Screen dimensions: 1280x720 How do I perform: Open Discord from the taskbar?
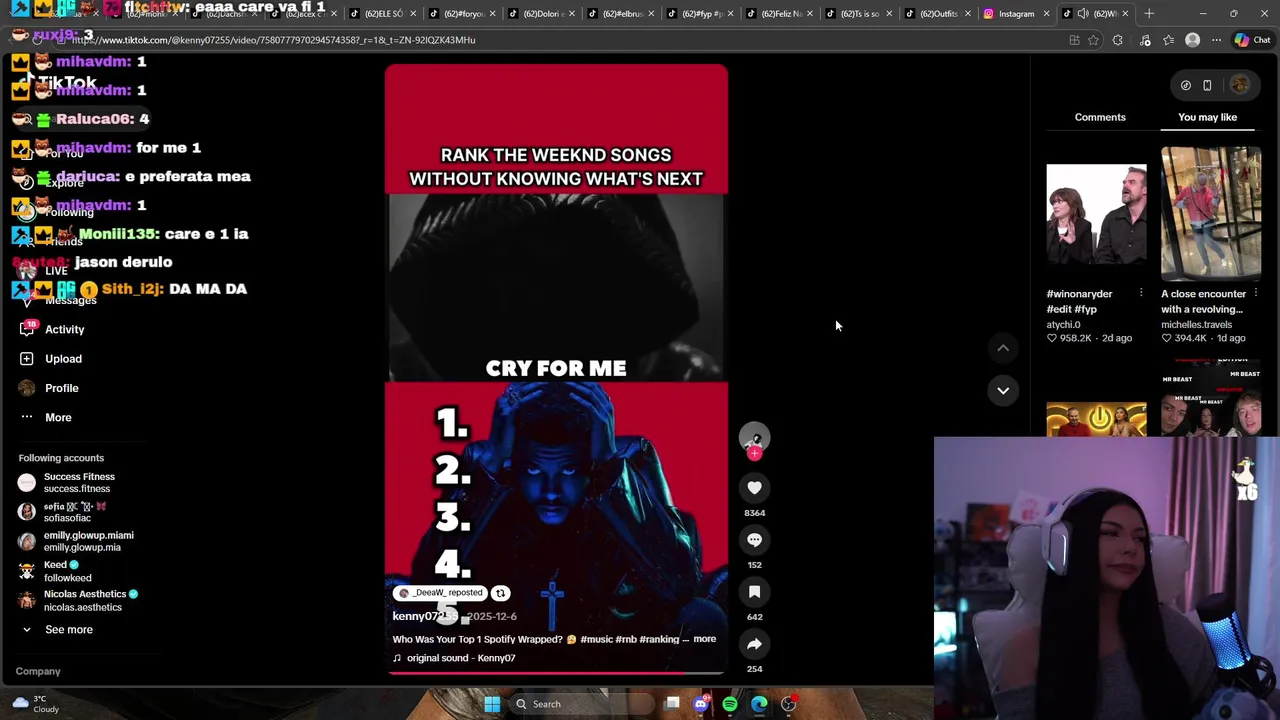tap(701, 704)
